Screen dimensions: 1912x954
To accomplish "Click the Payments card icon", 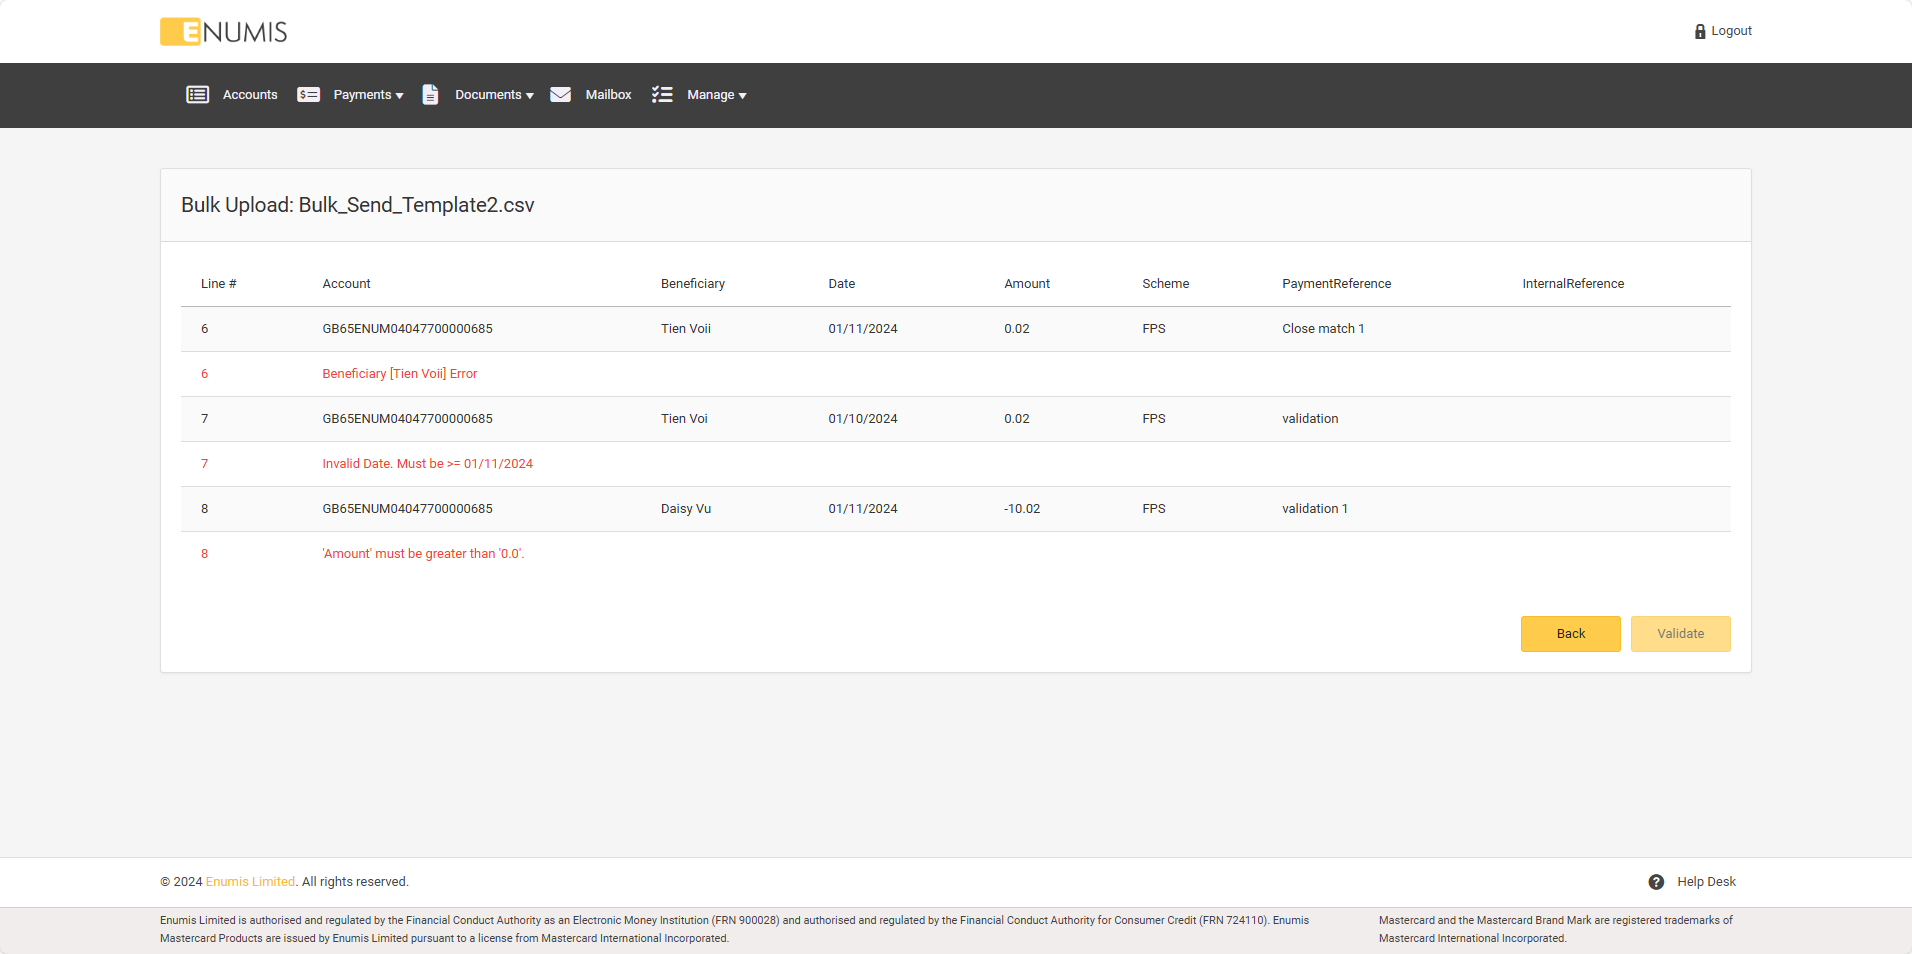I will (x=309, y=95).
